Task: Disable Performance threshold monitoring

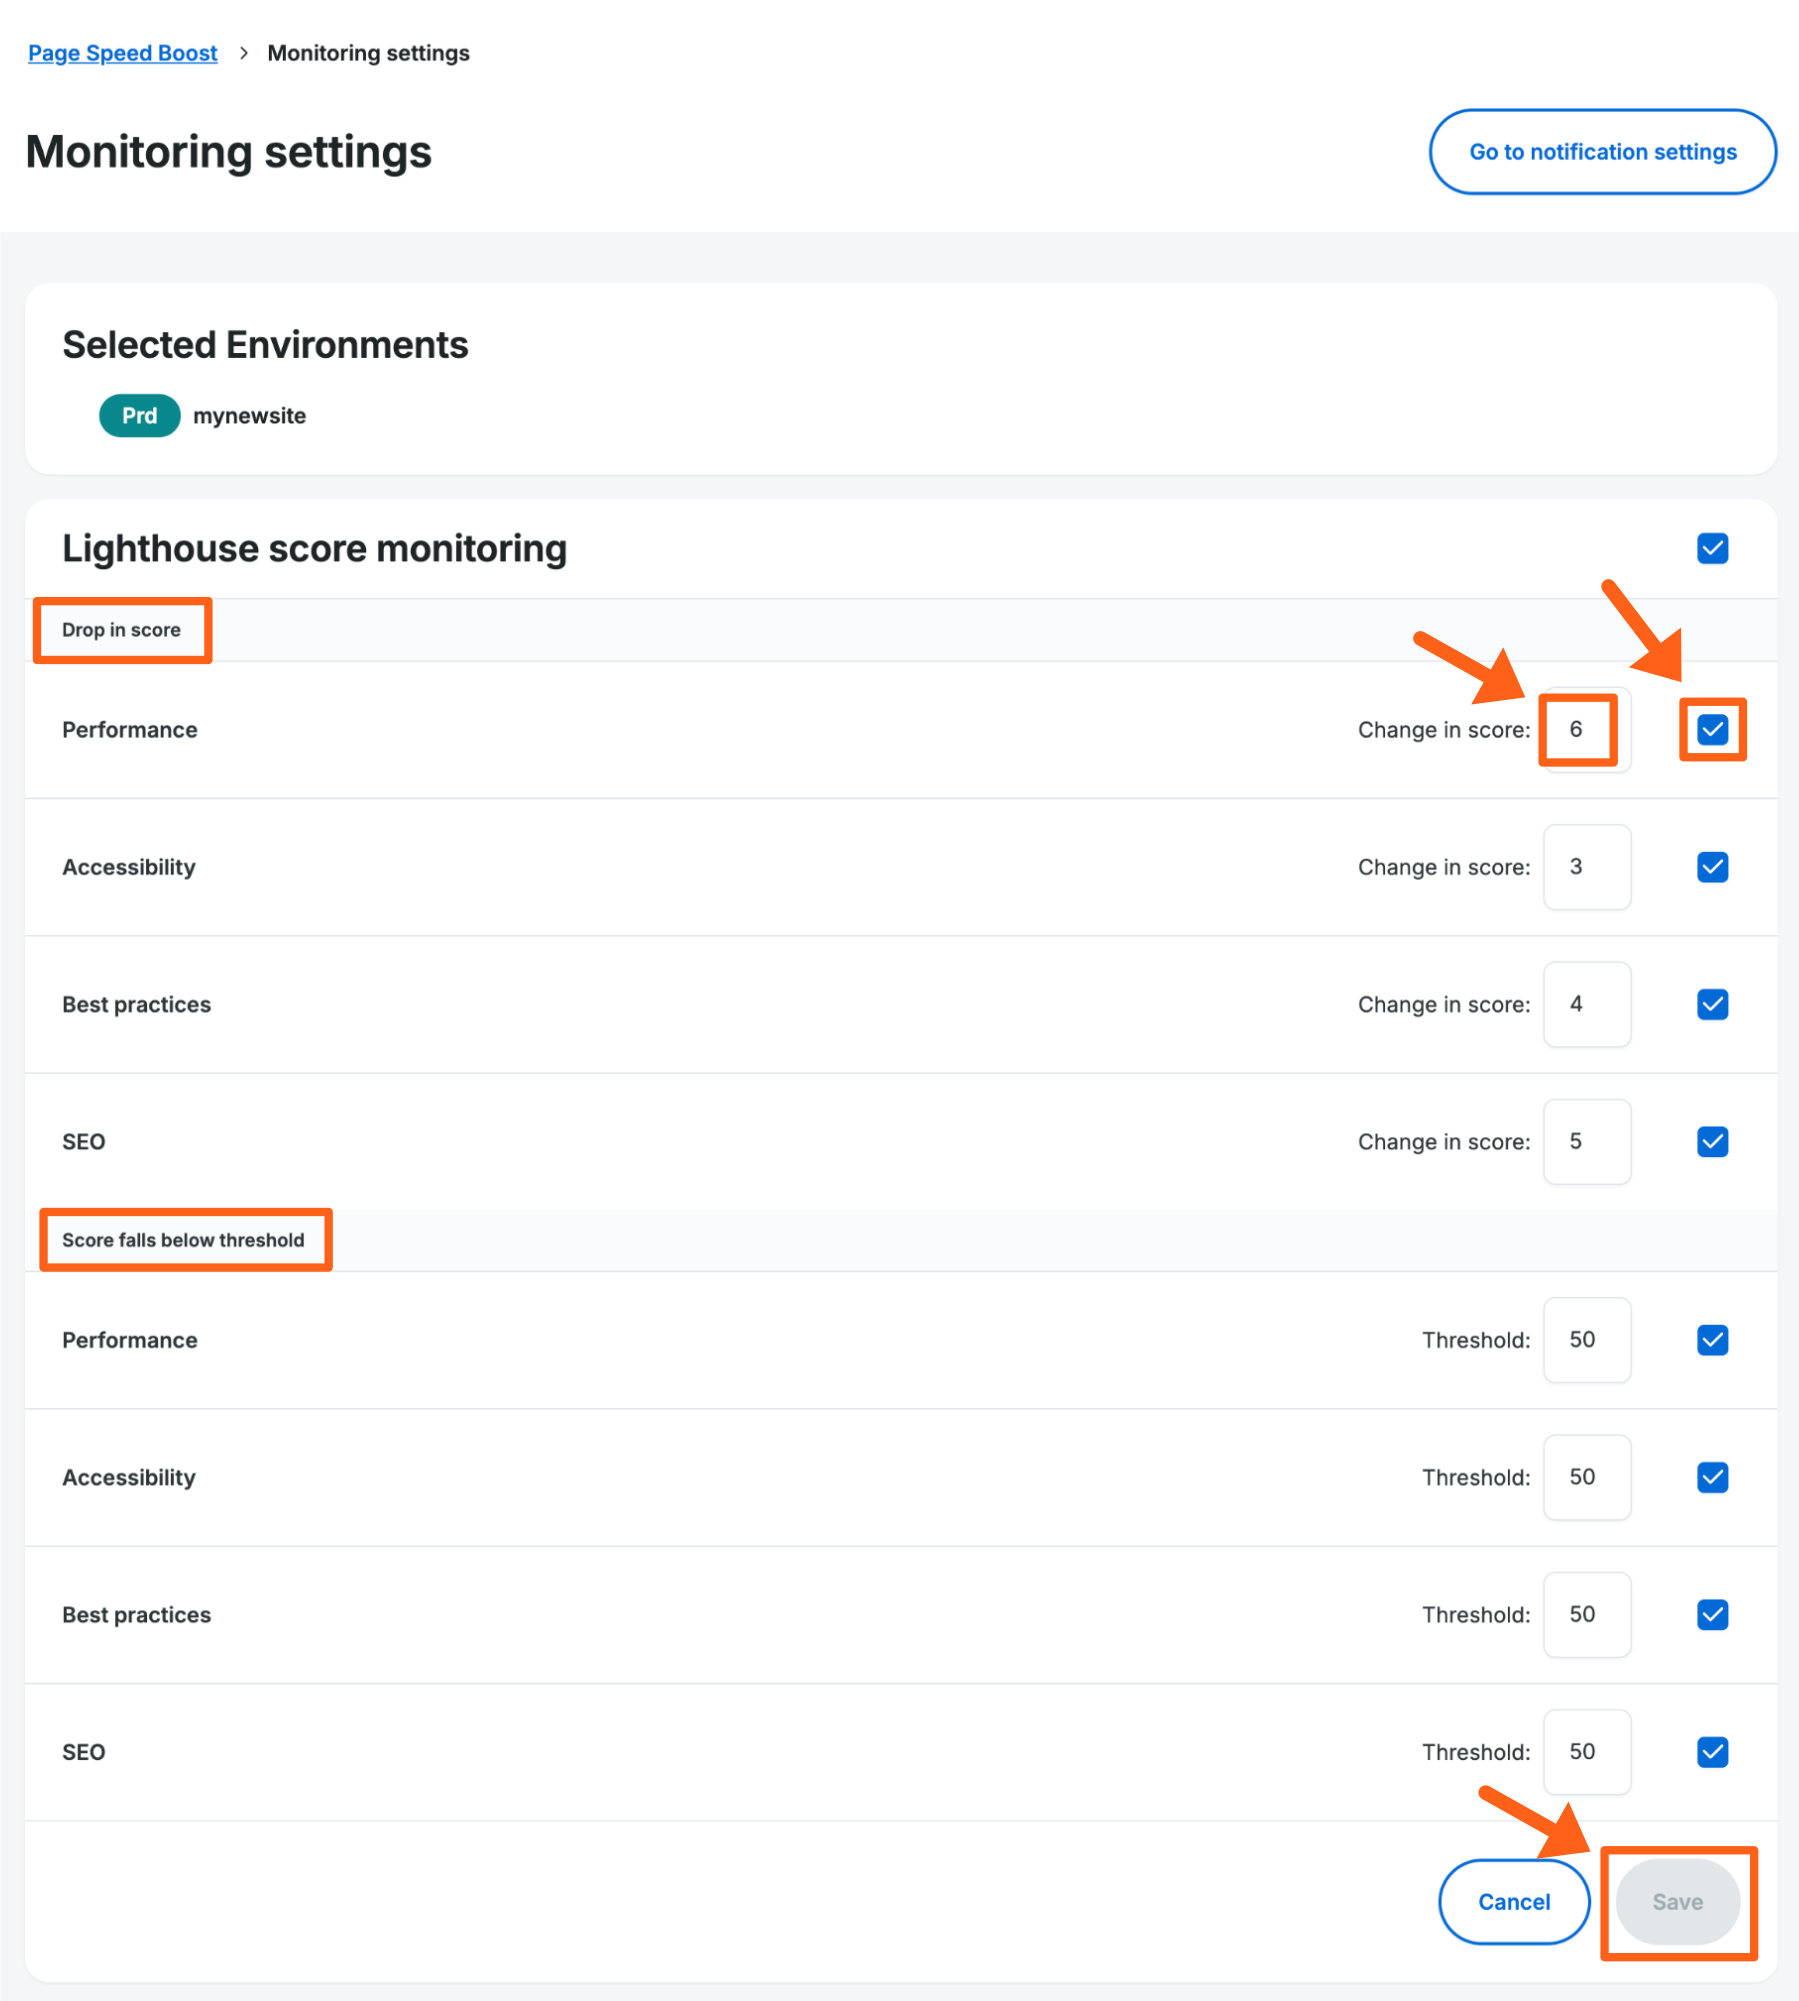Action: coord(1712,1340)
